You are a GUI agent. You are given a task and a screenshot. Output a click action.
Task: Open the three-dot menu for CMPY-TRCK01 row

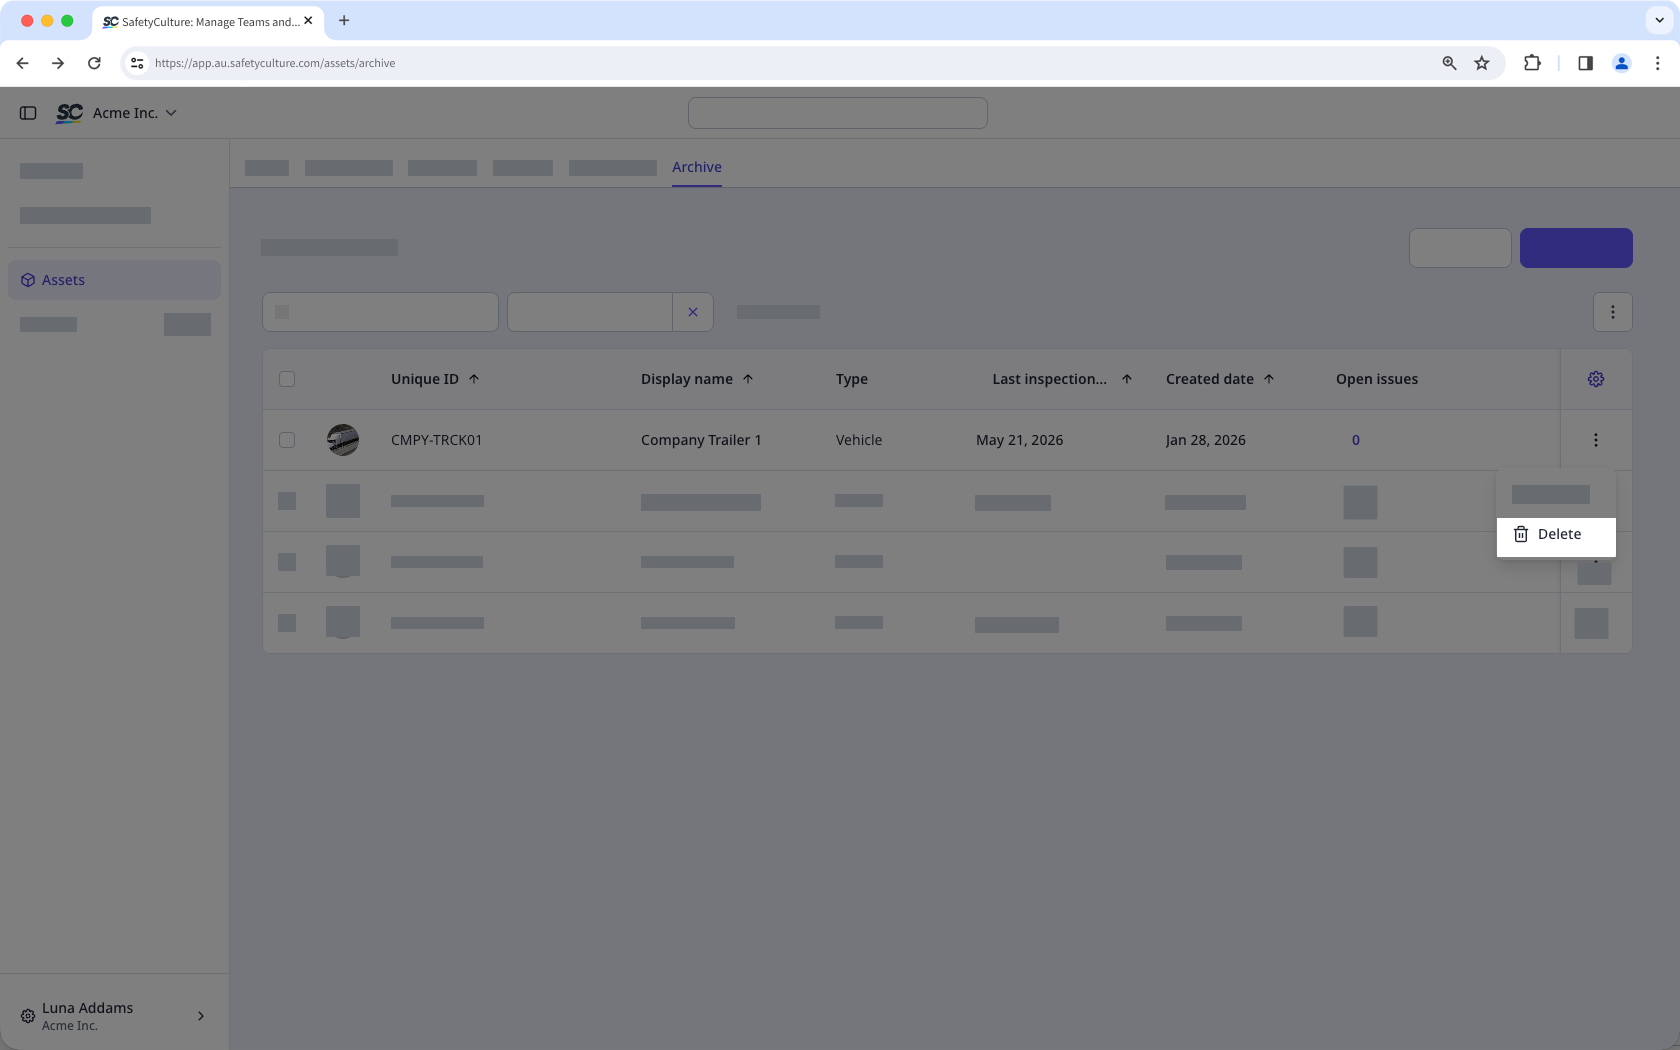tap(1596, 440)
